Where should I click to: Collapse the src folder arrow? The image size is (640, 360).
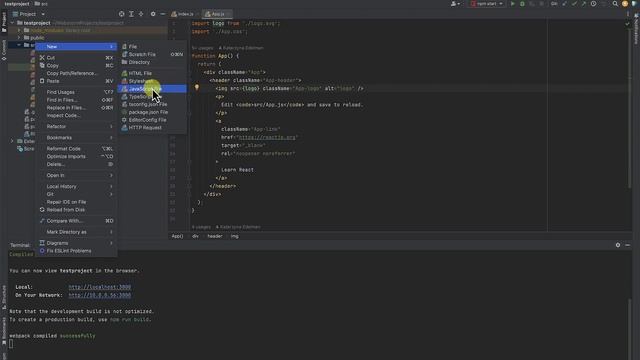[19, 45]
